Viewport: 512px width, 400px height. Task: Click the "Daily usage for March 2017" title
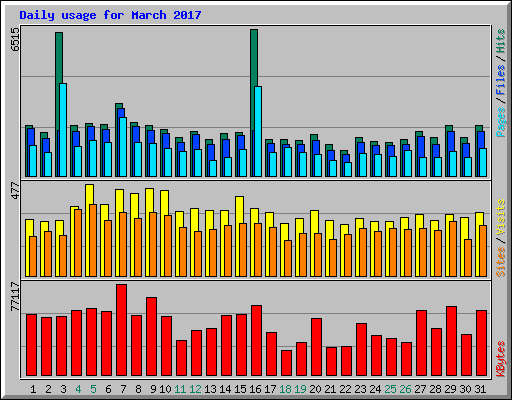point(110,15)
